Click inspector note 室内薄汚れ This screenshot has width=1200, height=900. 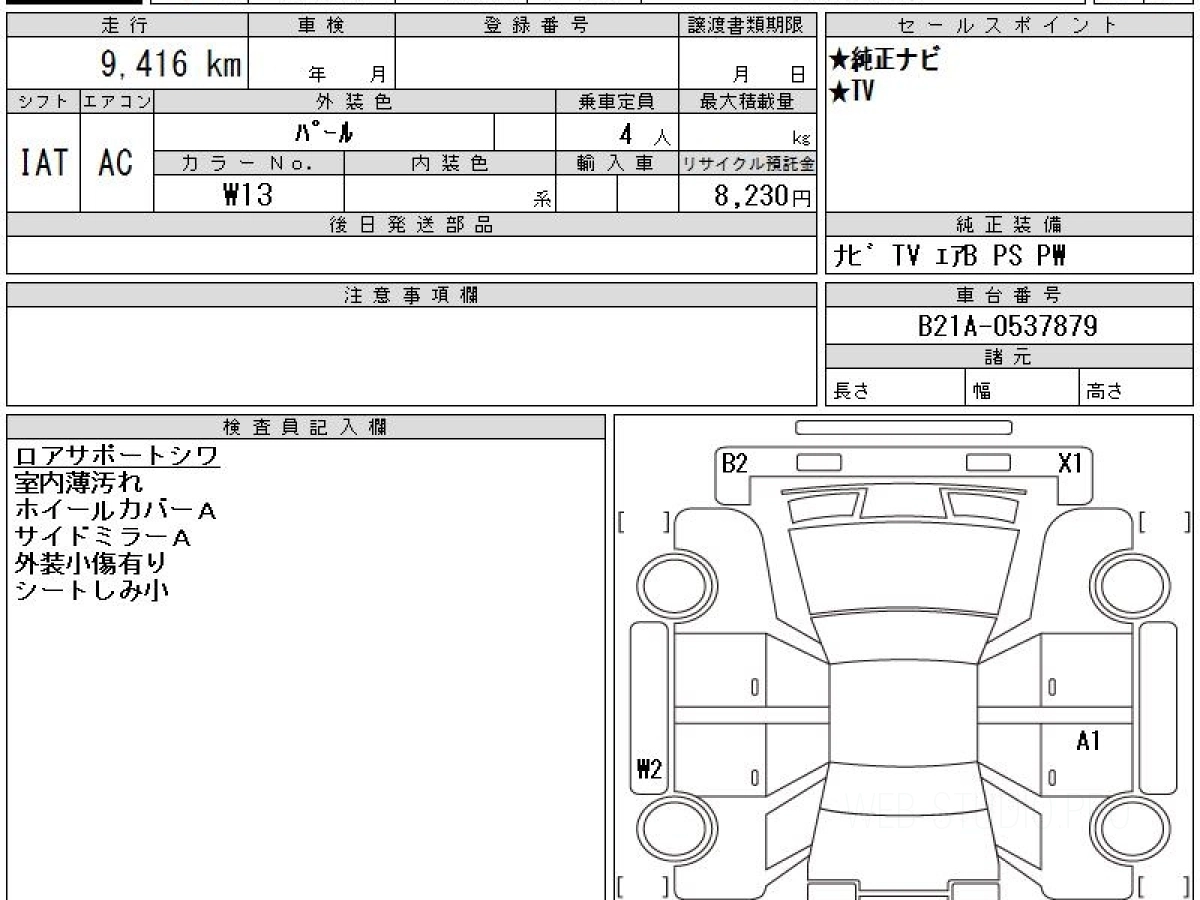(x=78, y=483)
